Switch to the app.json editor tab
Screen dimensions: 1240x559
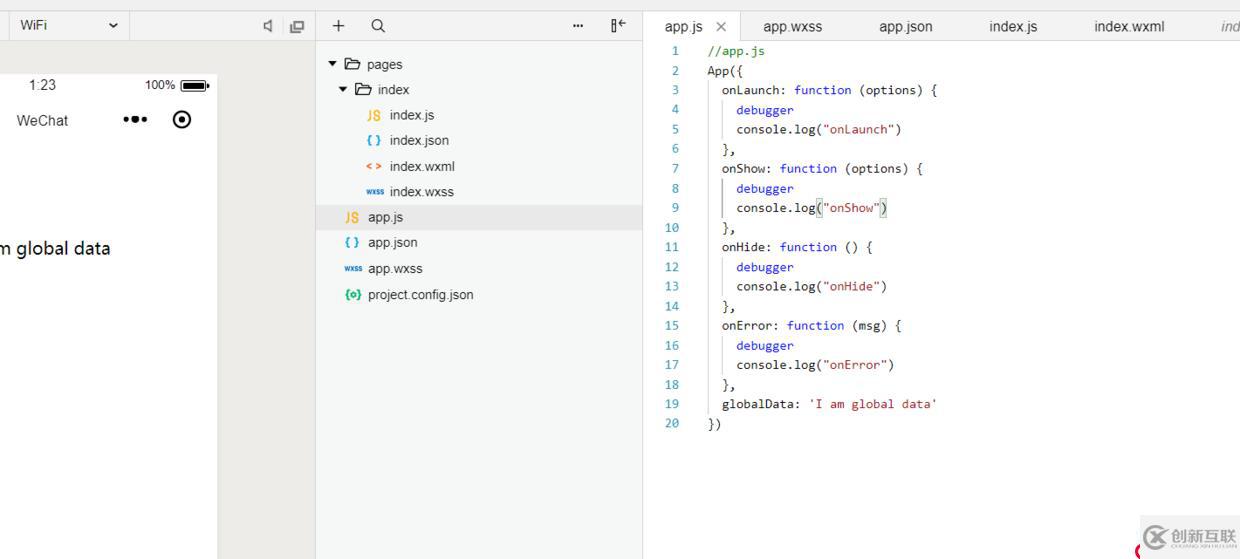(x=905, y=27)
